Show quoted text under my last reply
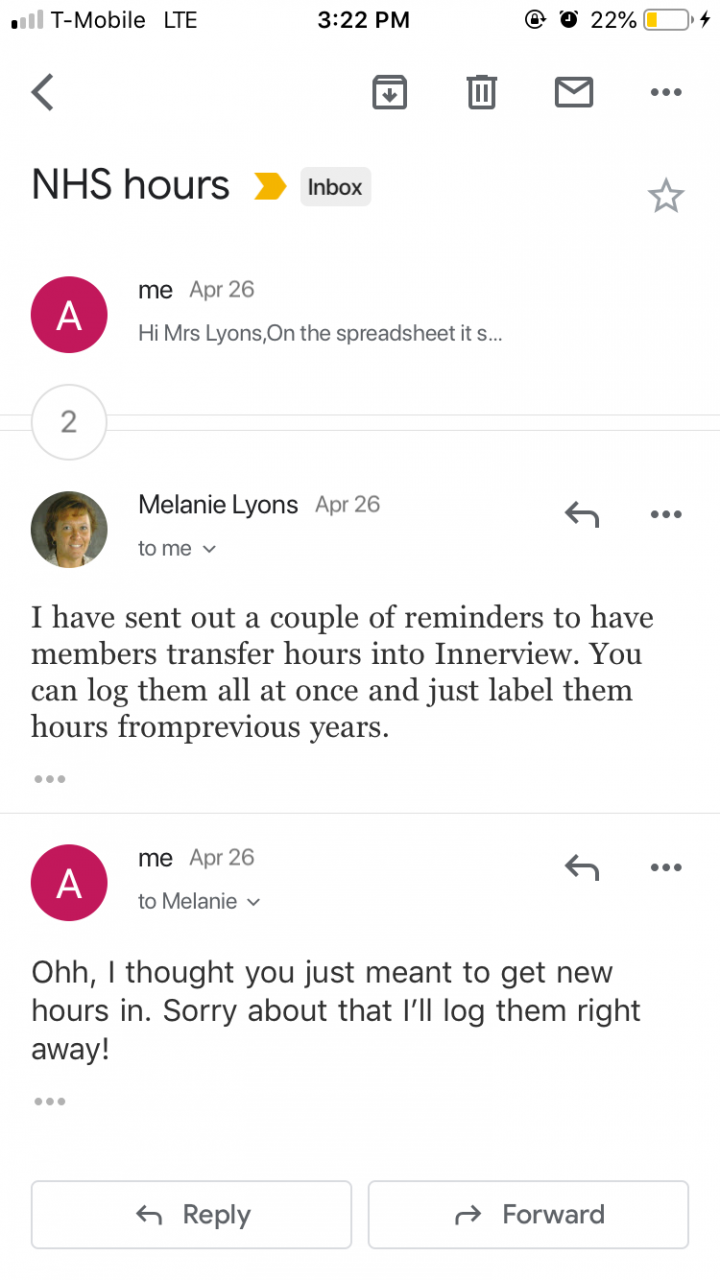 tap(49, 1101)
